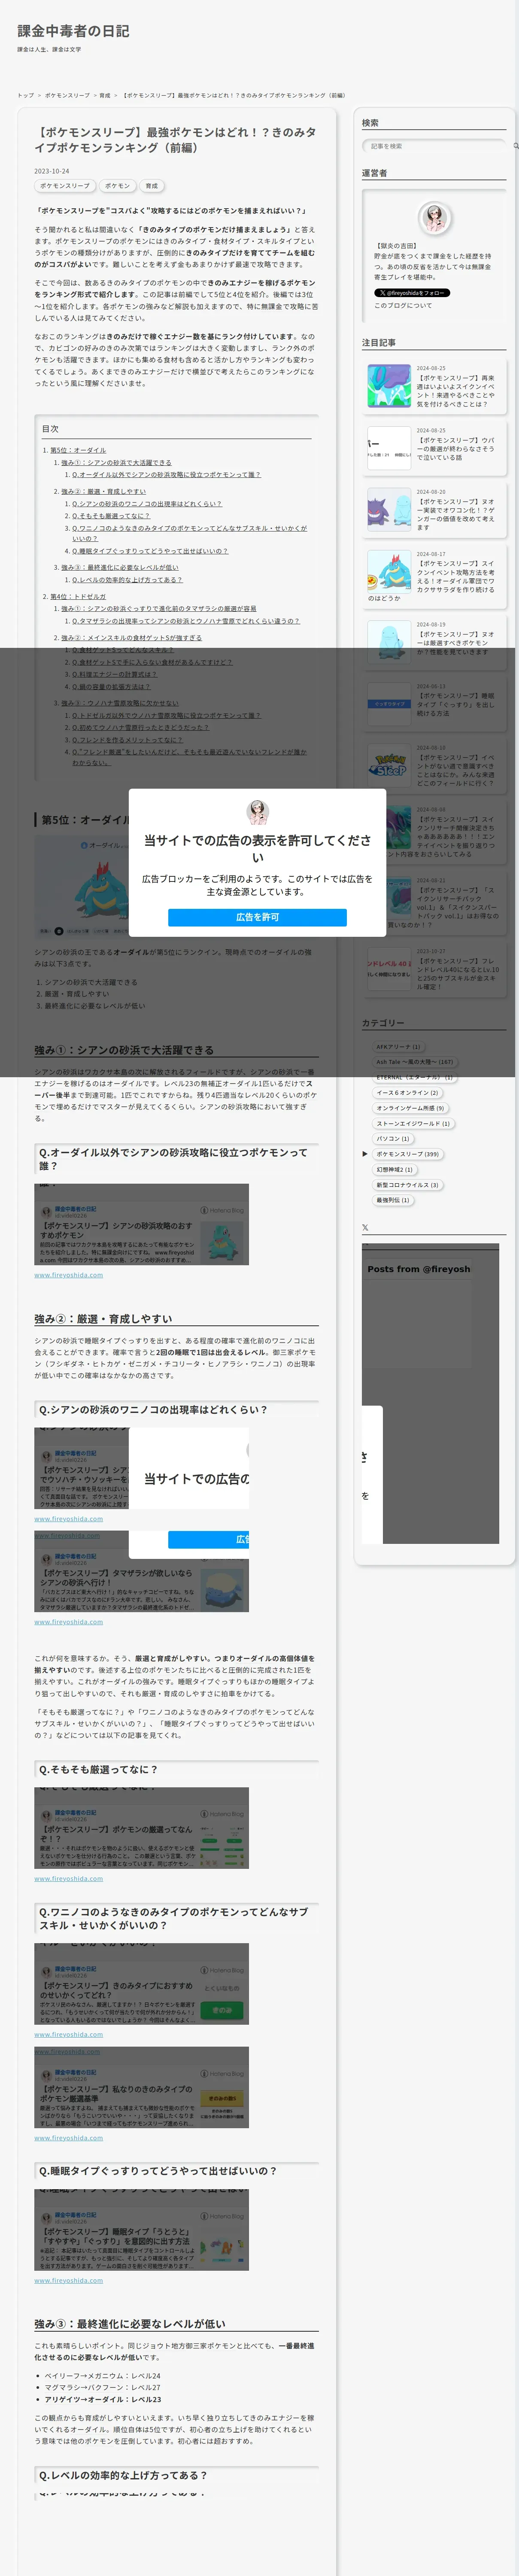Jump to Q.フレンドを作るメリットってなに？ in contents

127,740
